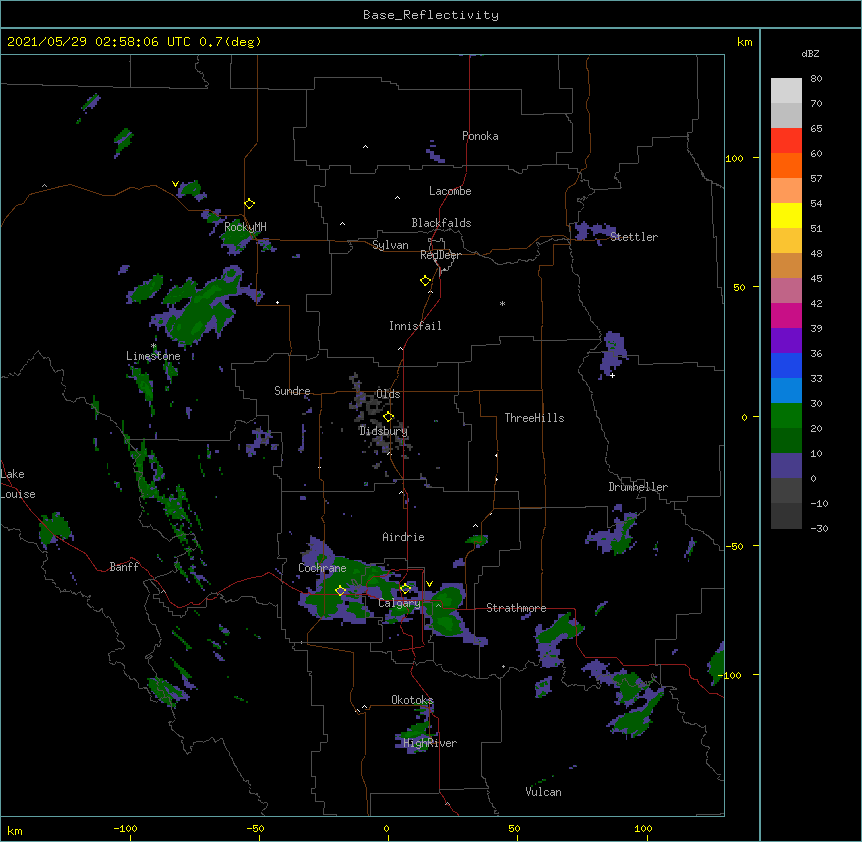The width and height of the screenshot is (862, 842).
Task: Select the light gray 80 dBZ swatch
Action: point(786,90)
